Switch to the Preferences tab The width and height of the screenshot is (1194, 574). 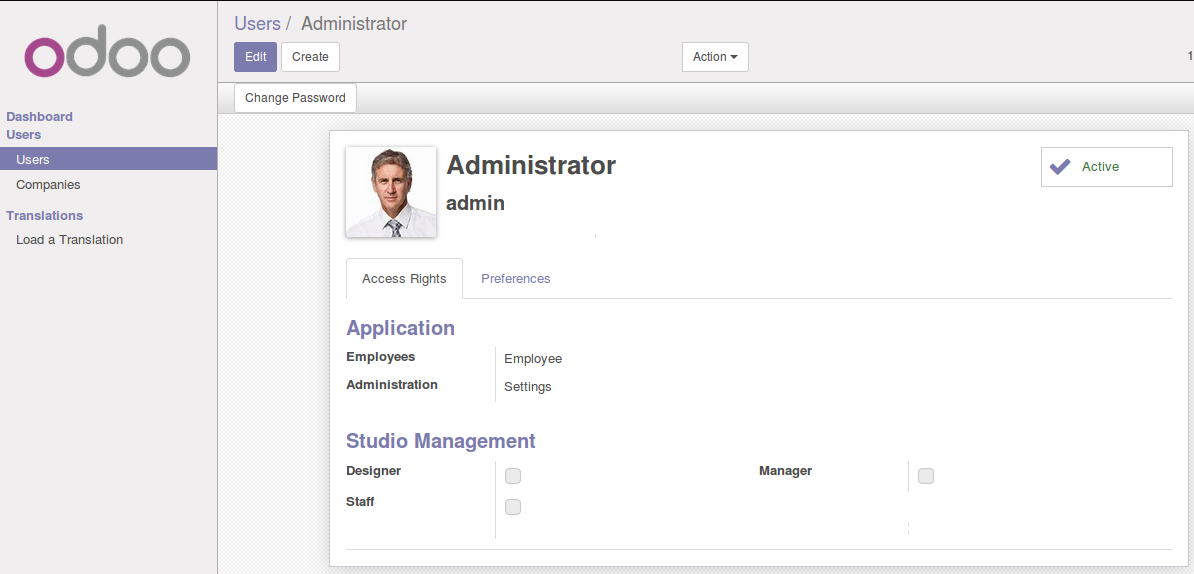click(515, 279)
